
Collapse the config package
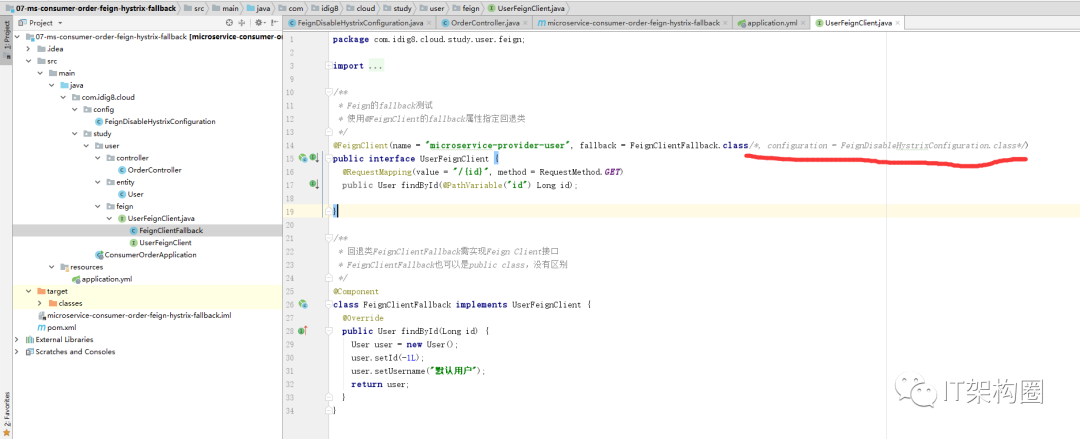75,109
